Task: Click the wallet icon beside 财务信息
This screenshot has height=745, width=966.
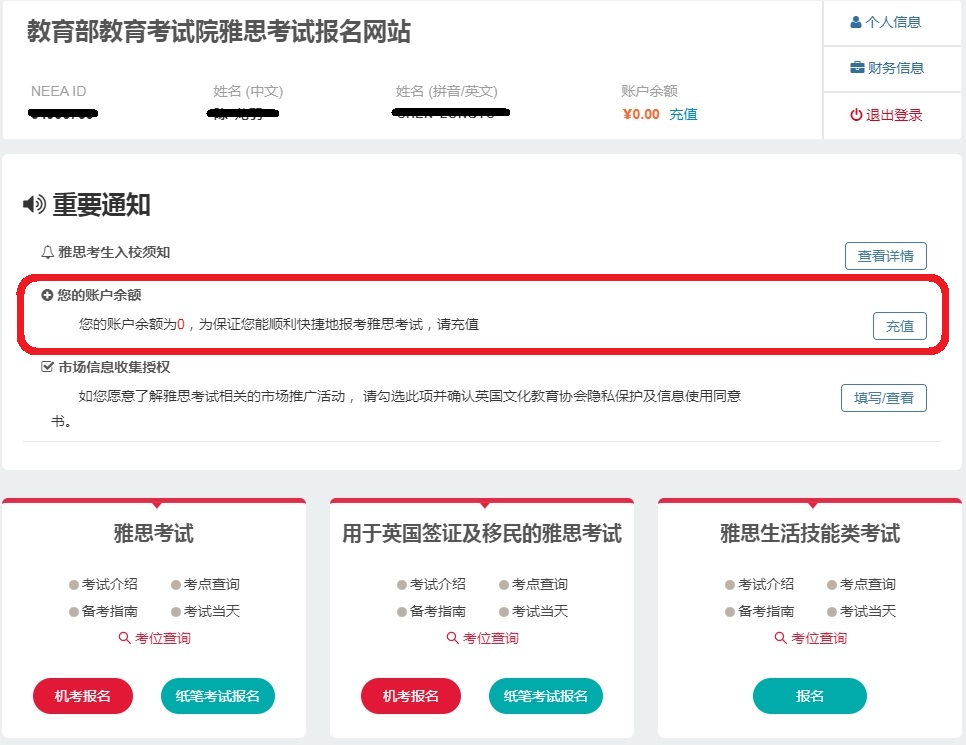Action: pos(855,67)
